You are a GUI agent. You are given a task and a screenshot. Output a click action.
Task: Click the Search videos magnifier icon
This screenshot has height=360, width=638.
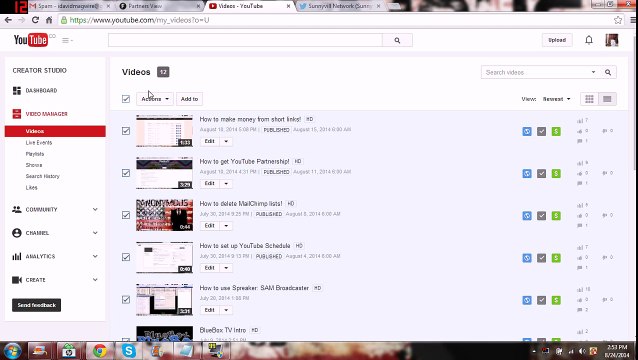pyautogui.click(x=608, y=72)
